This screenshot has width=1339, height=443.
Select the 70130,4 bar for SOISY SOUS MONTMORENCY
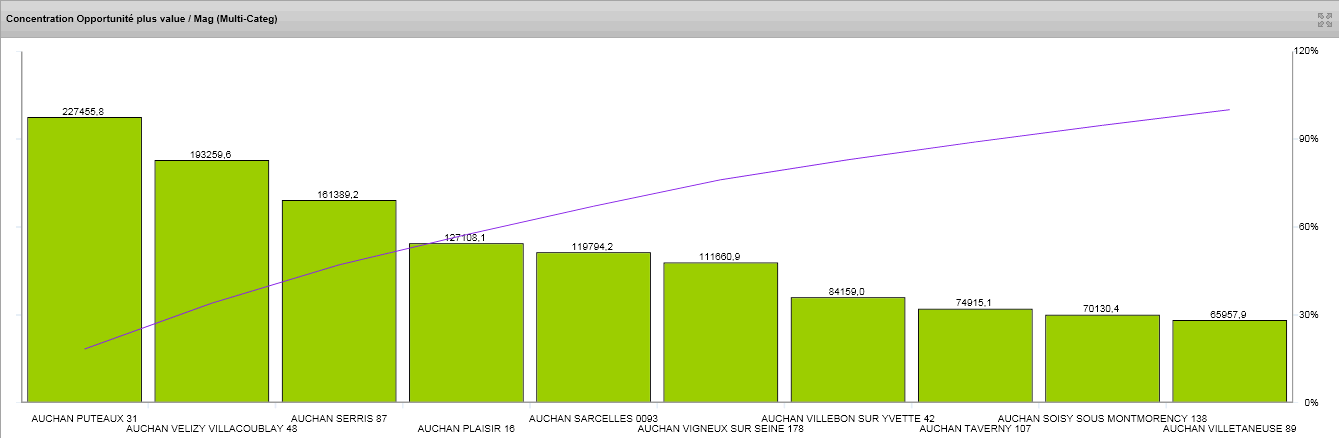tap(1102, 358)
